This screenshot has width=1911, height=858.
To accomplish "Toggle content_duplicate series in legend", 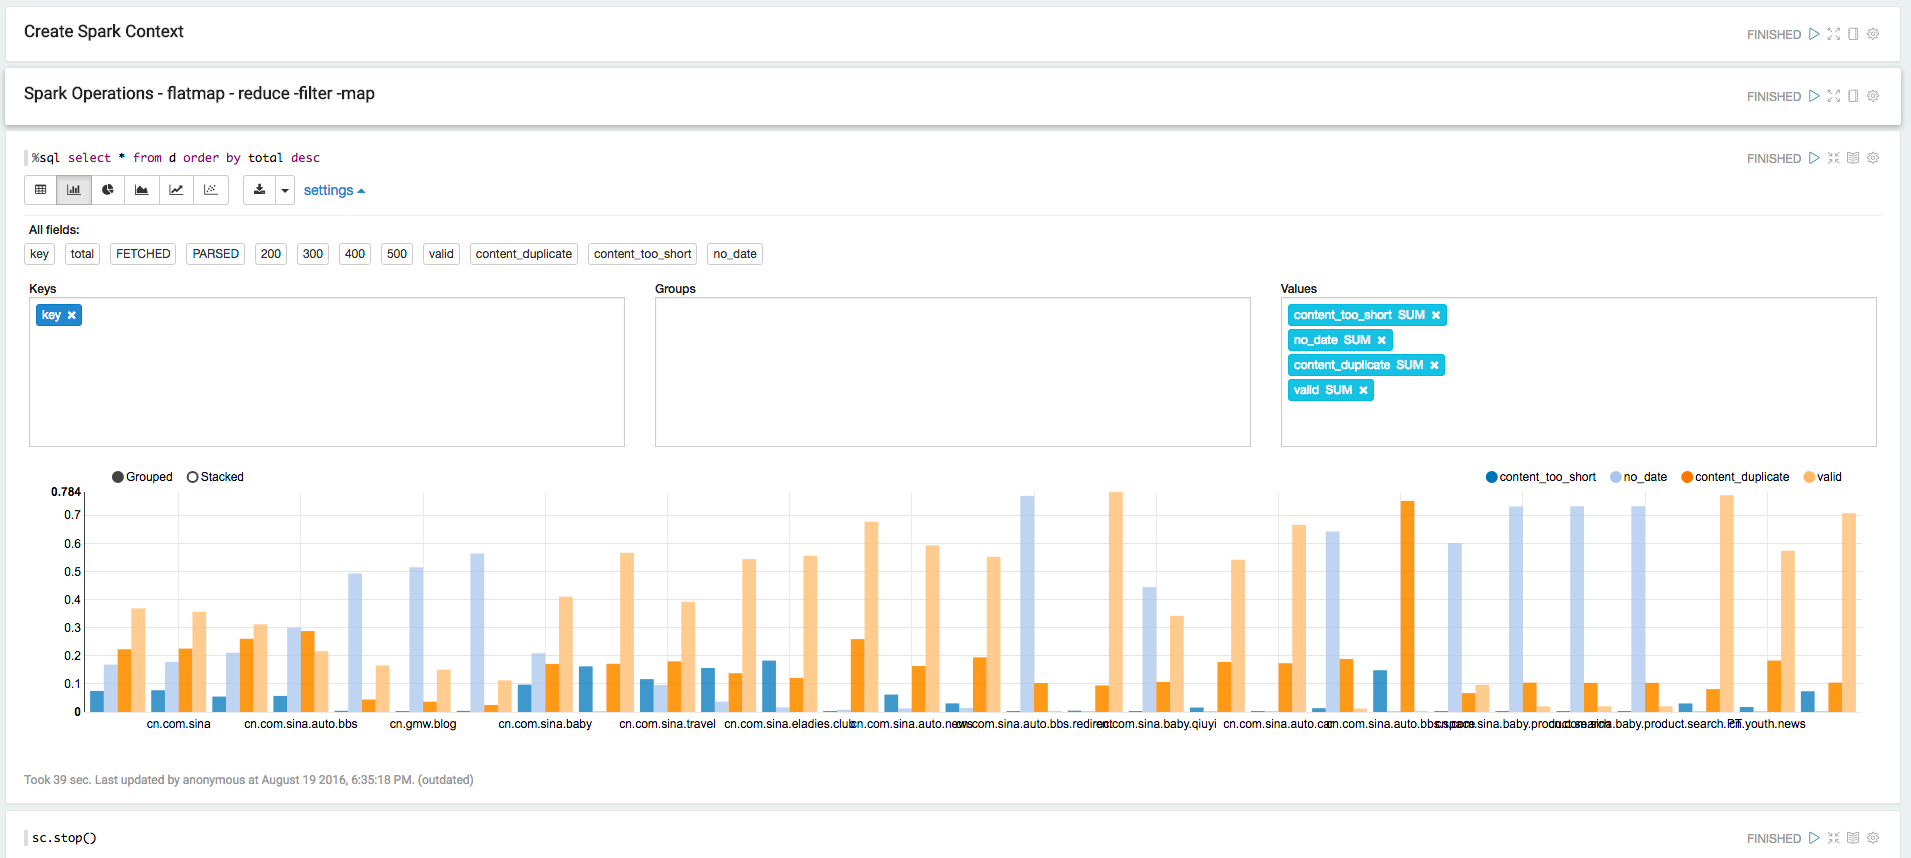I will coord(1735,477).
